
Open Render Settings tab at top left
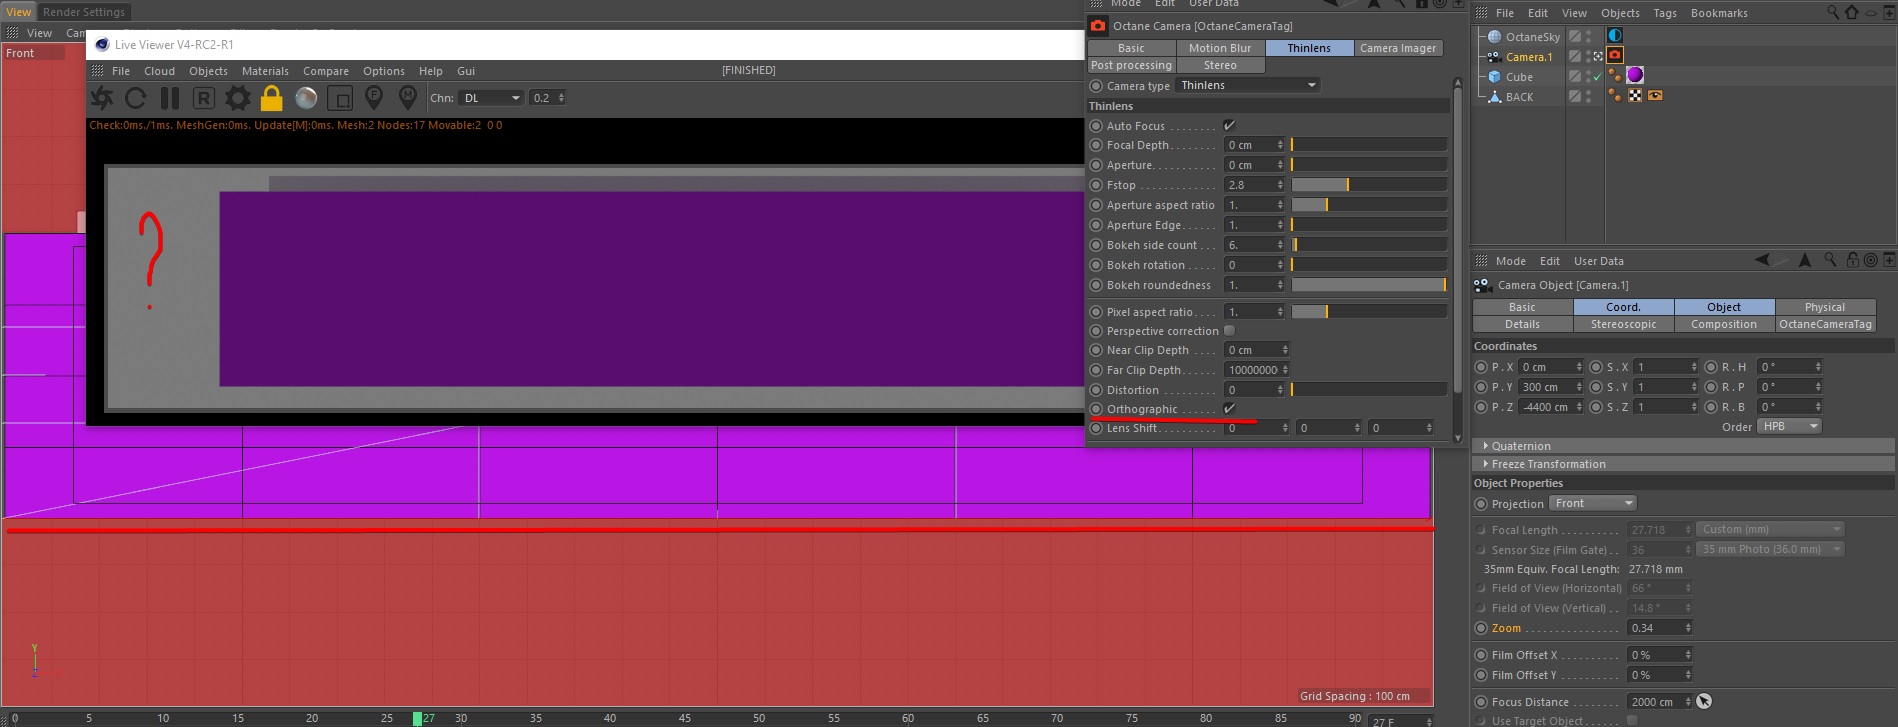coord(84,12)
